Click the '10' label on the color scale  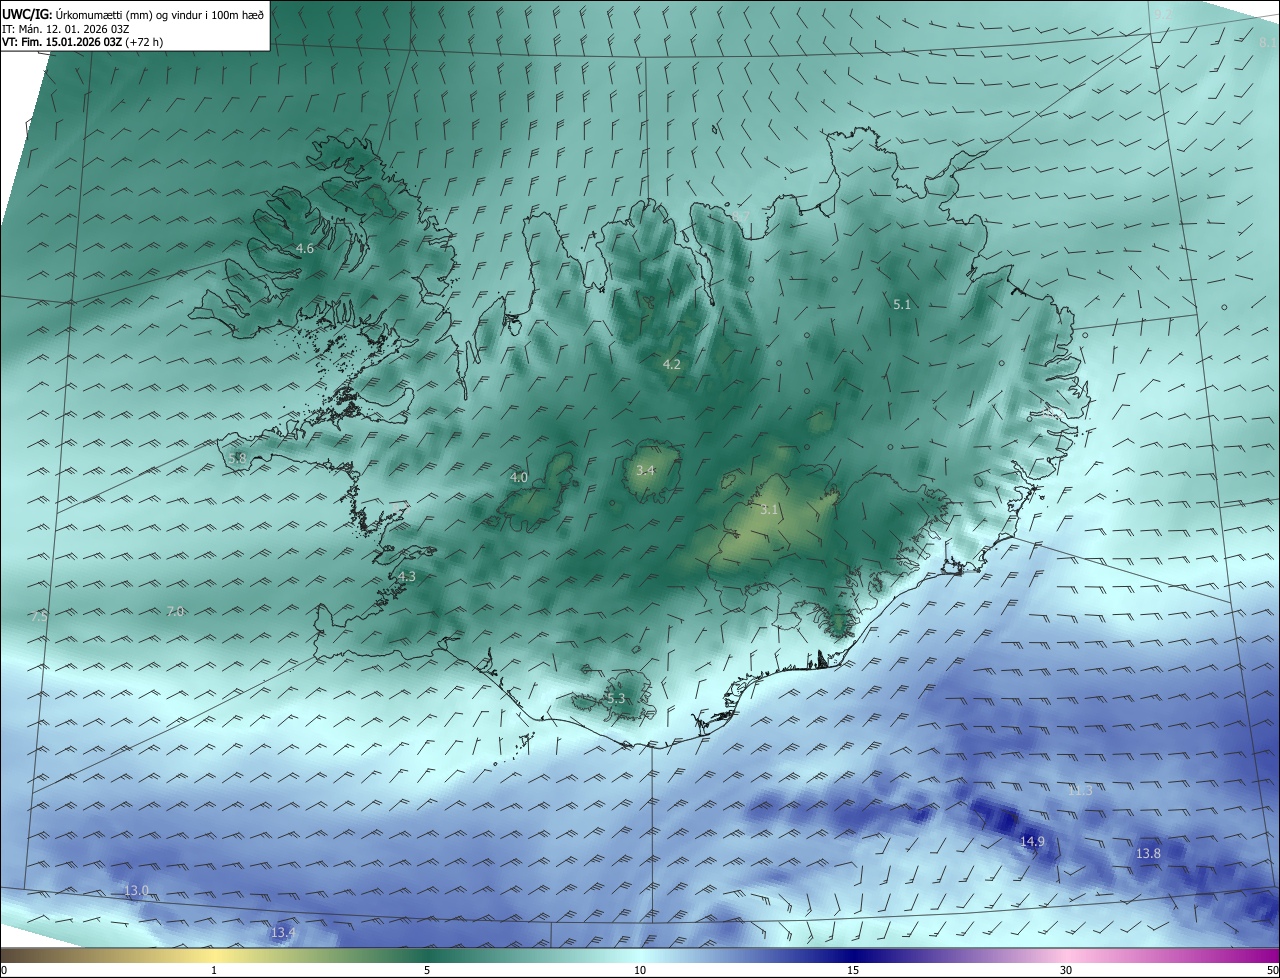pos(640,970)
